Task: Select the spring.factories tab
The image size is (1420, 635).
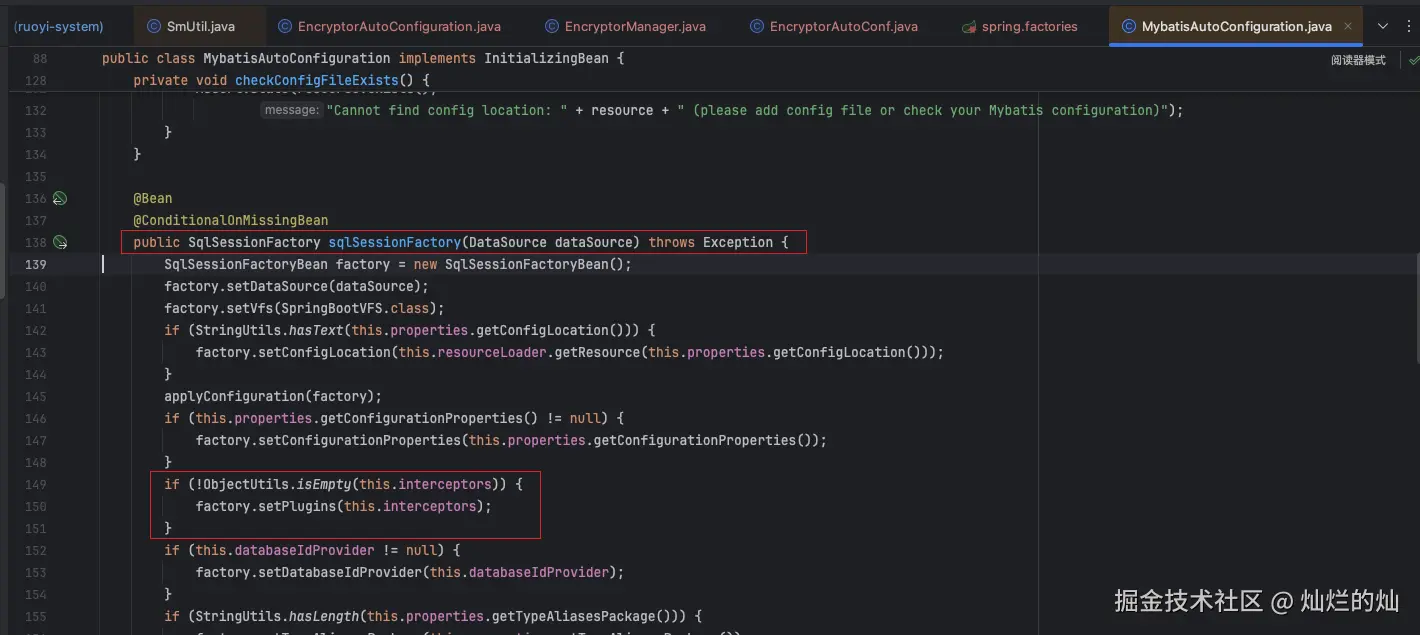Action: coord(1019,26)
